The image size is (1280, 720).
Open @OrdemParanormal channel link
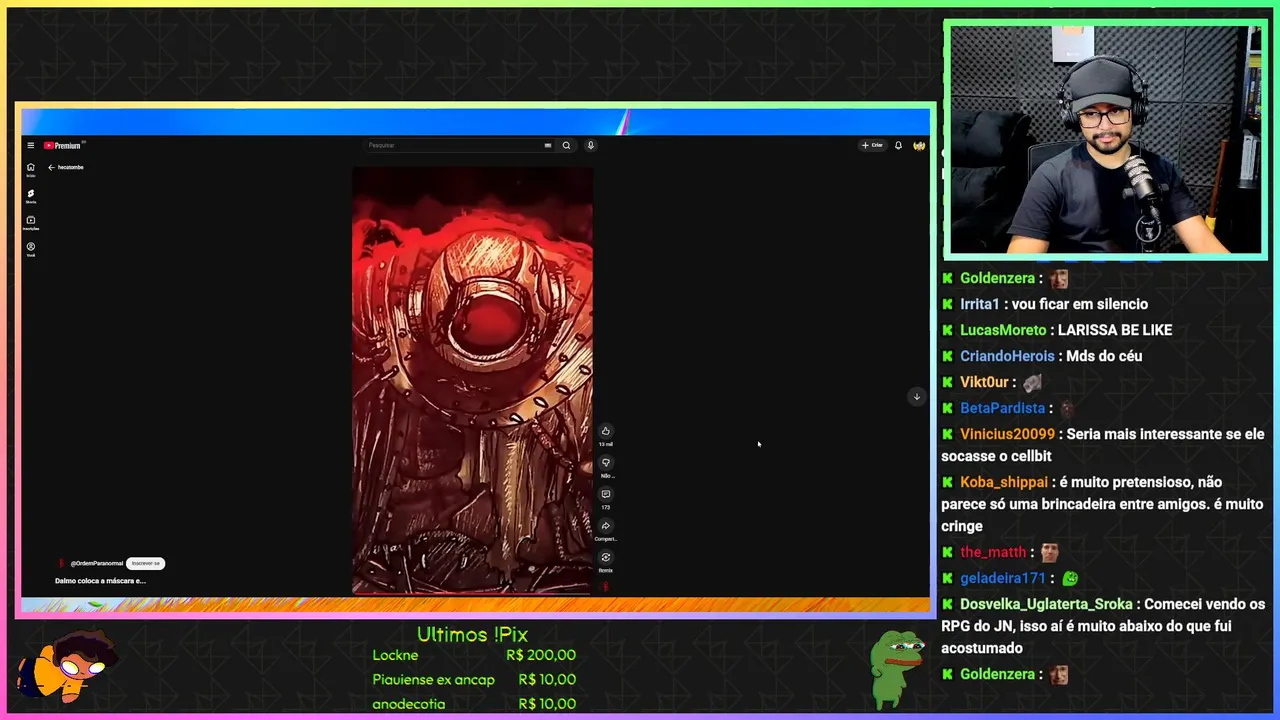97,563
